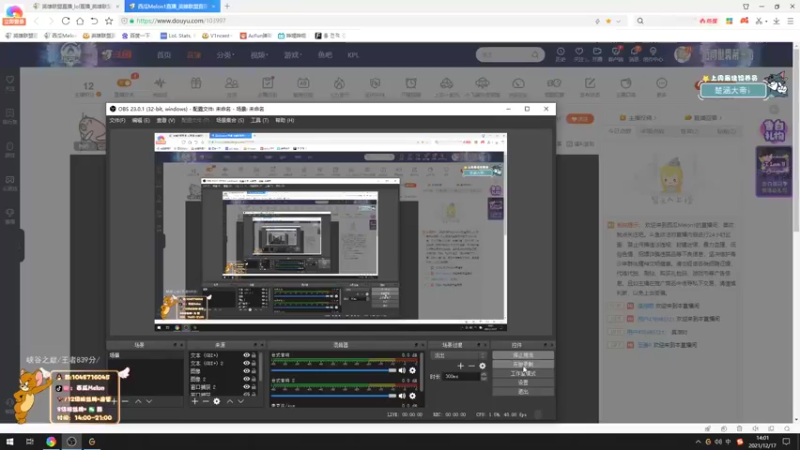
Task: Open the address bar history dropdown chevron
Action: [618, 21]
